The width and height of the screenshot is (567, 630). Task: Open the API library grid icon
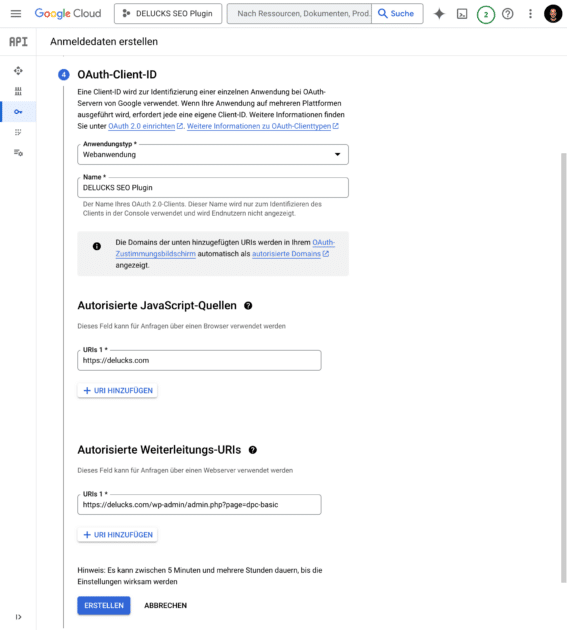[18, 91]
